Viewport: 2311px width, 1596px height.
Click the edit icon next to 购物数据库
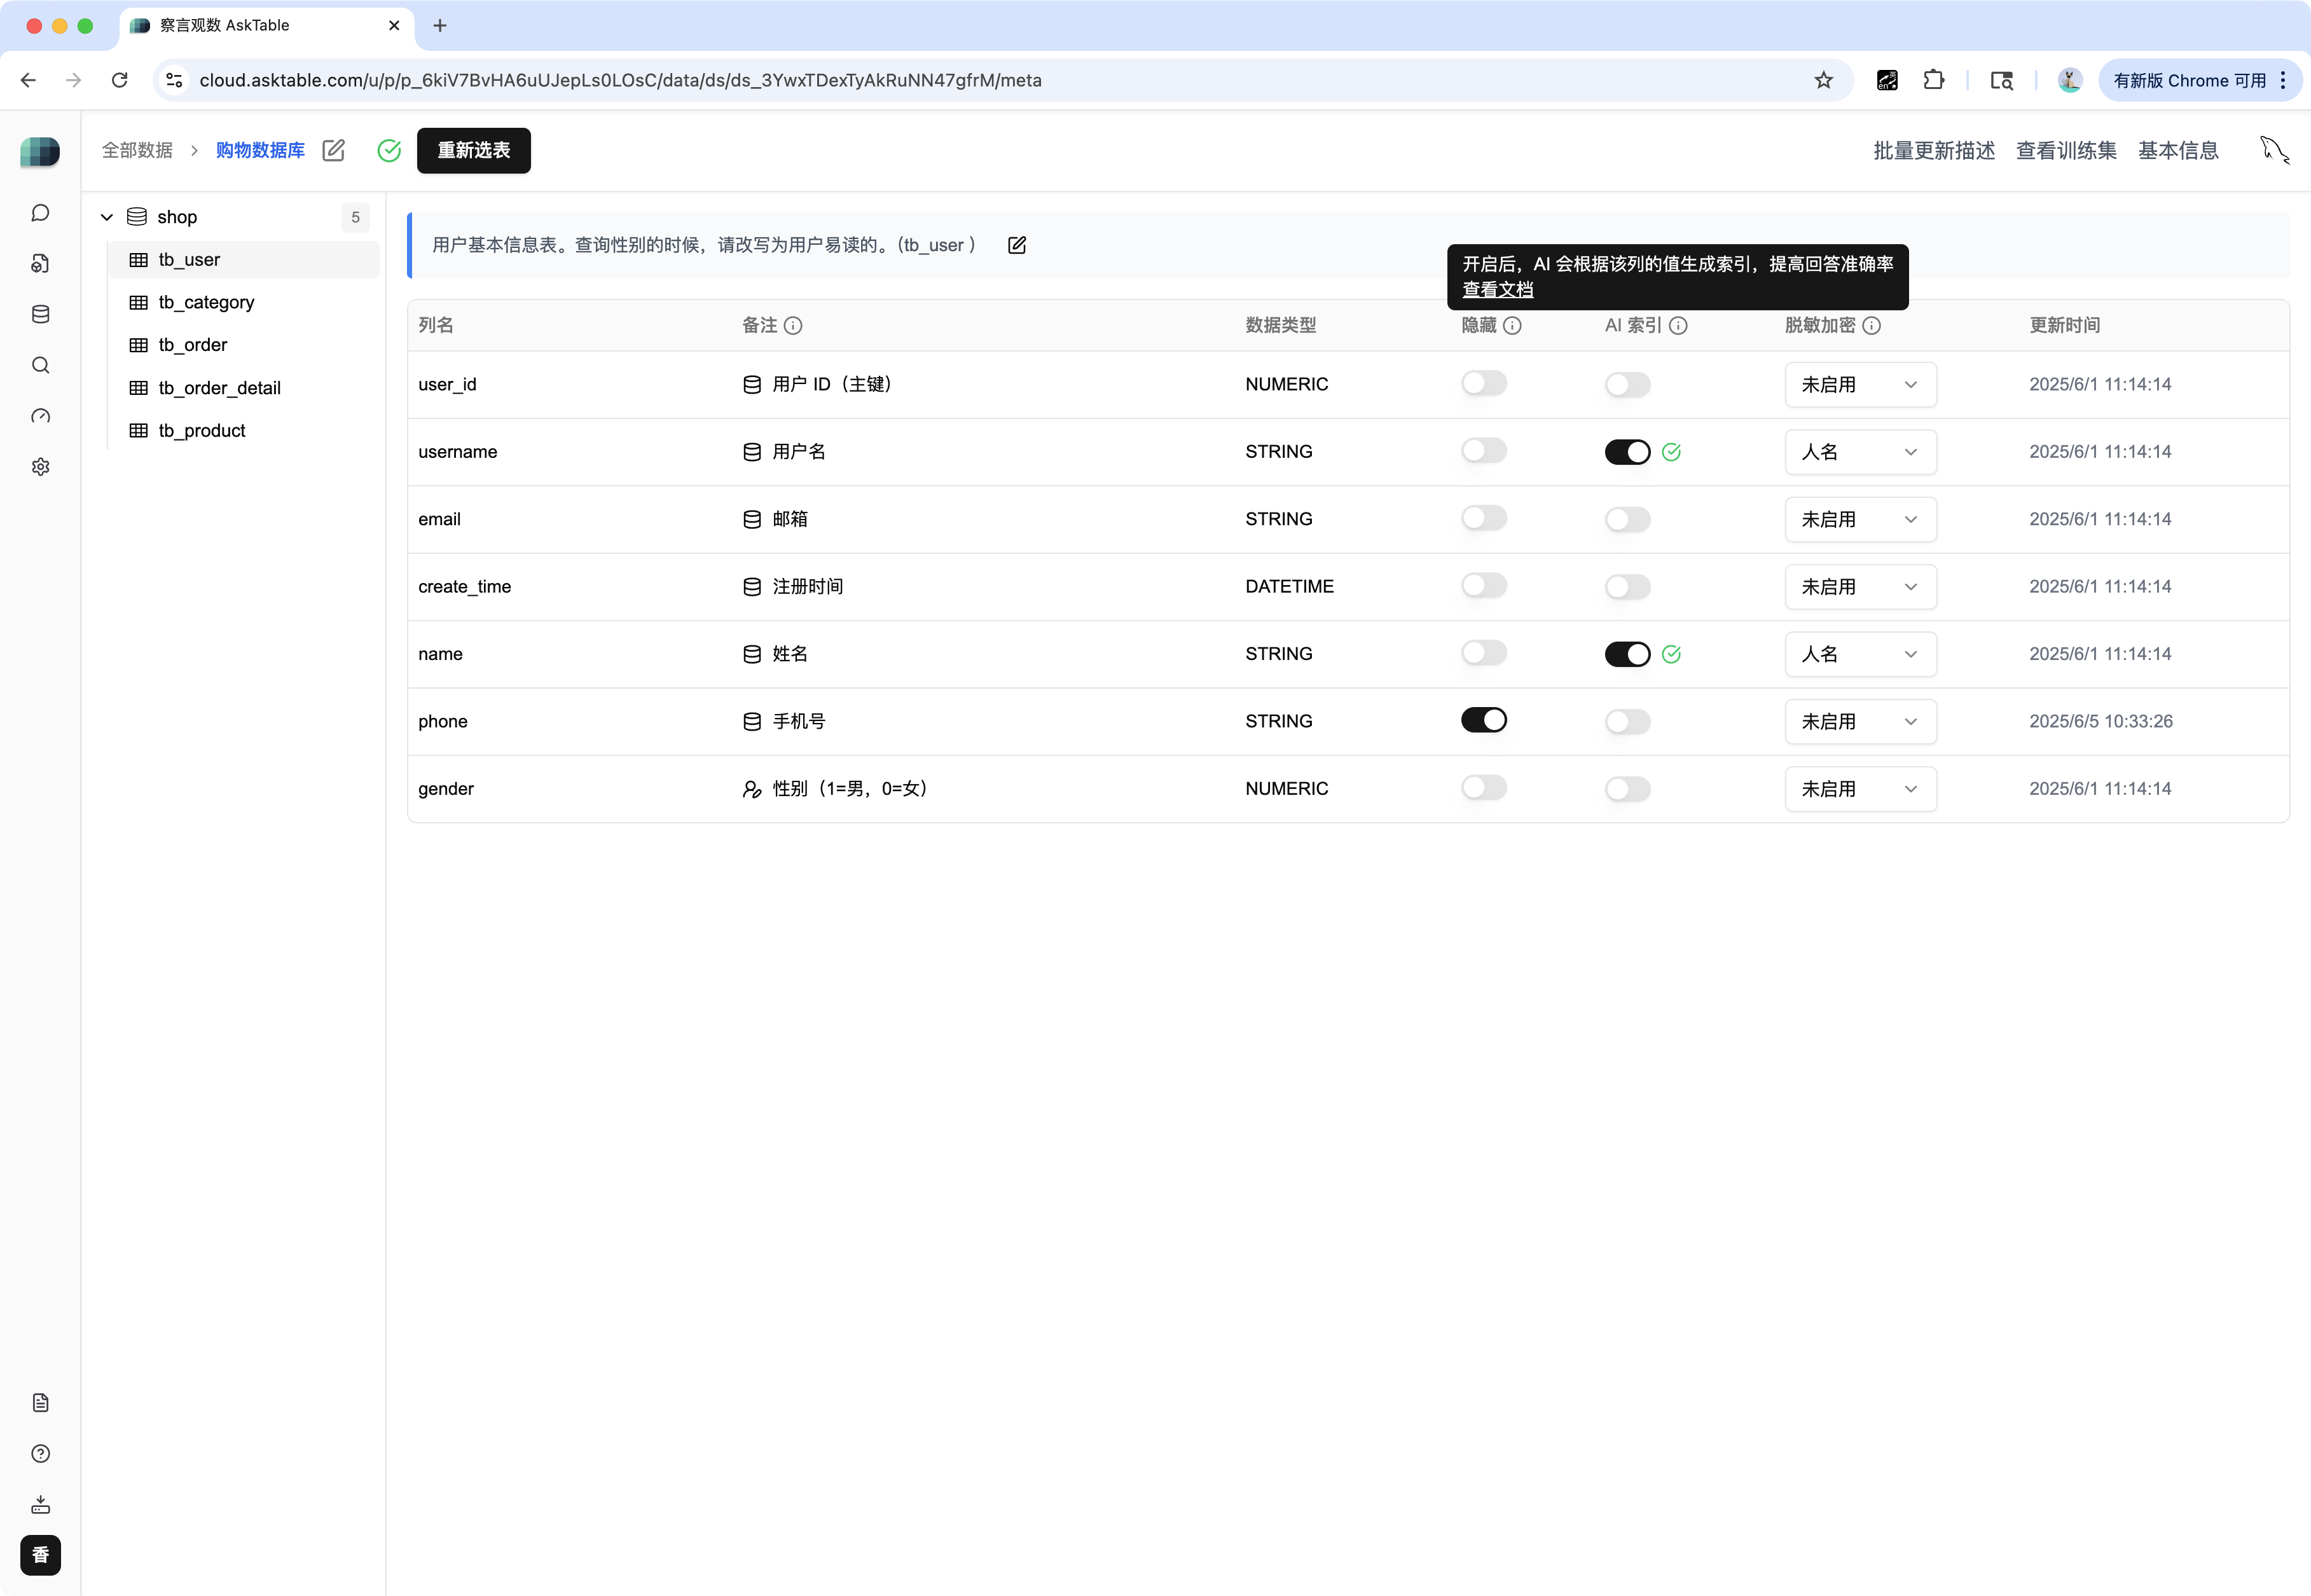click(334, 150)
